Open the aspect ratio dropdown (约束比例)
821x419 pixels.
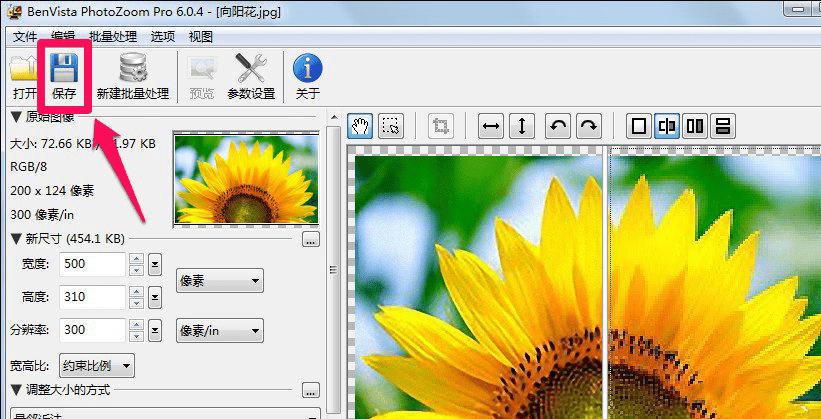point(97,366)
